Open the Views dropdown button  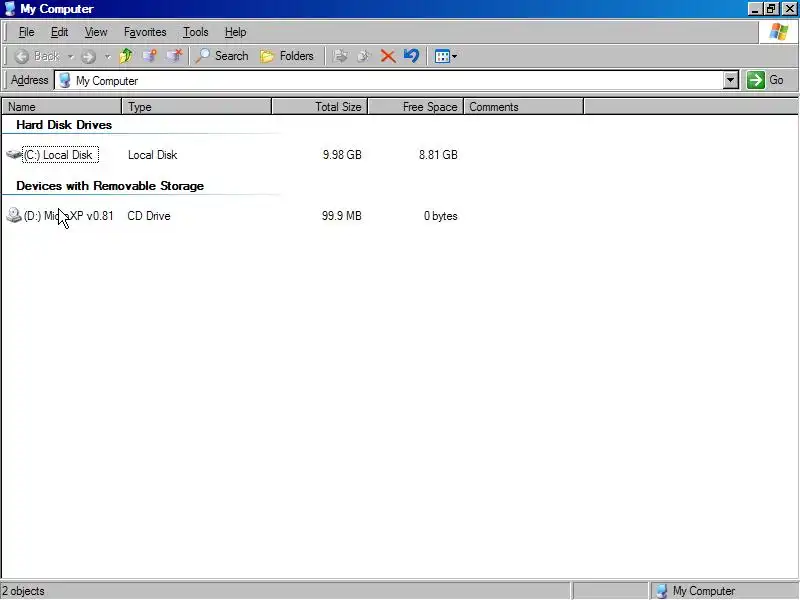[445, 56]
